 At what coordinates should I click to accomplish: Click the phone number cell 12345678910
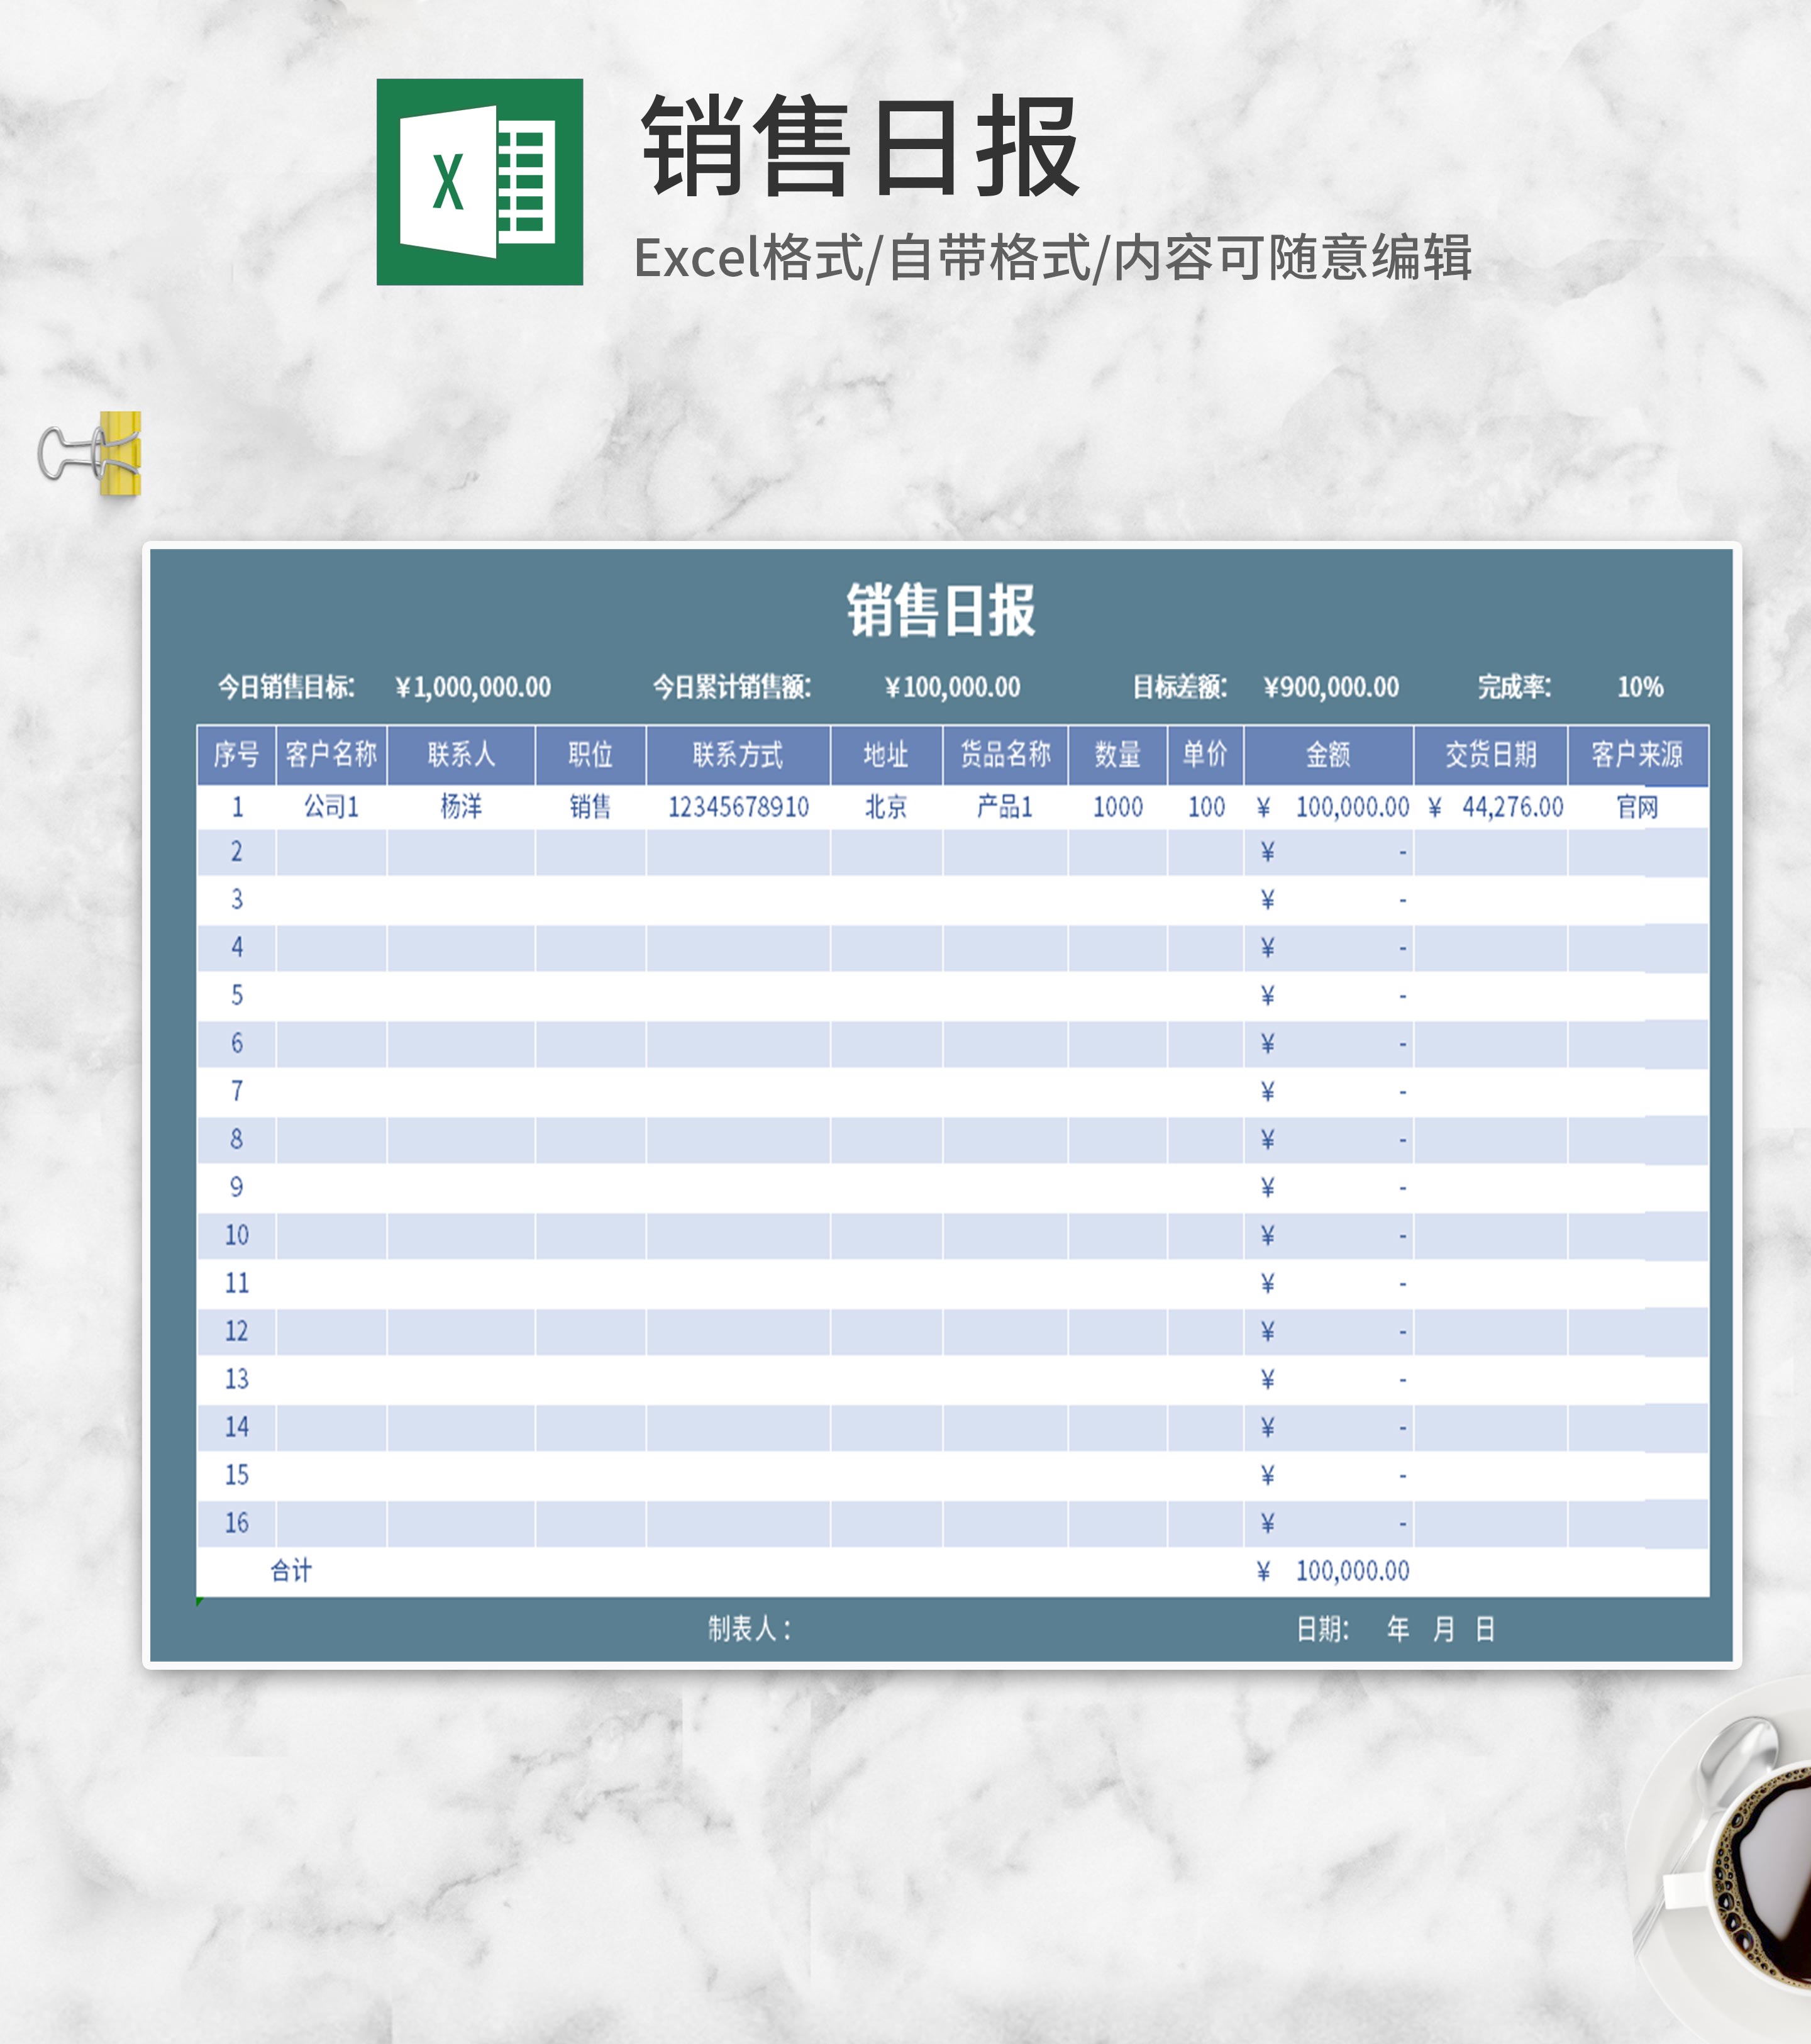coord(738,807)
